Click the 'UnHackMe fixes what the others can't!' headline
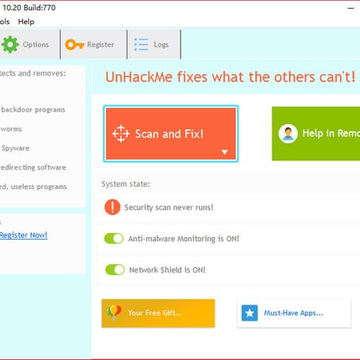This screenshot has height=360, width=360. pyautogui.click(x=230, y=77)
